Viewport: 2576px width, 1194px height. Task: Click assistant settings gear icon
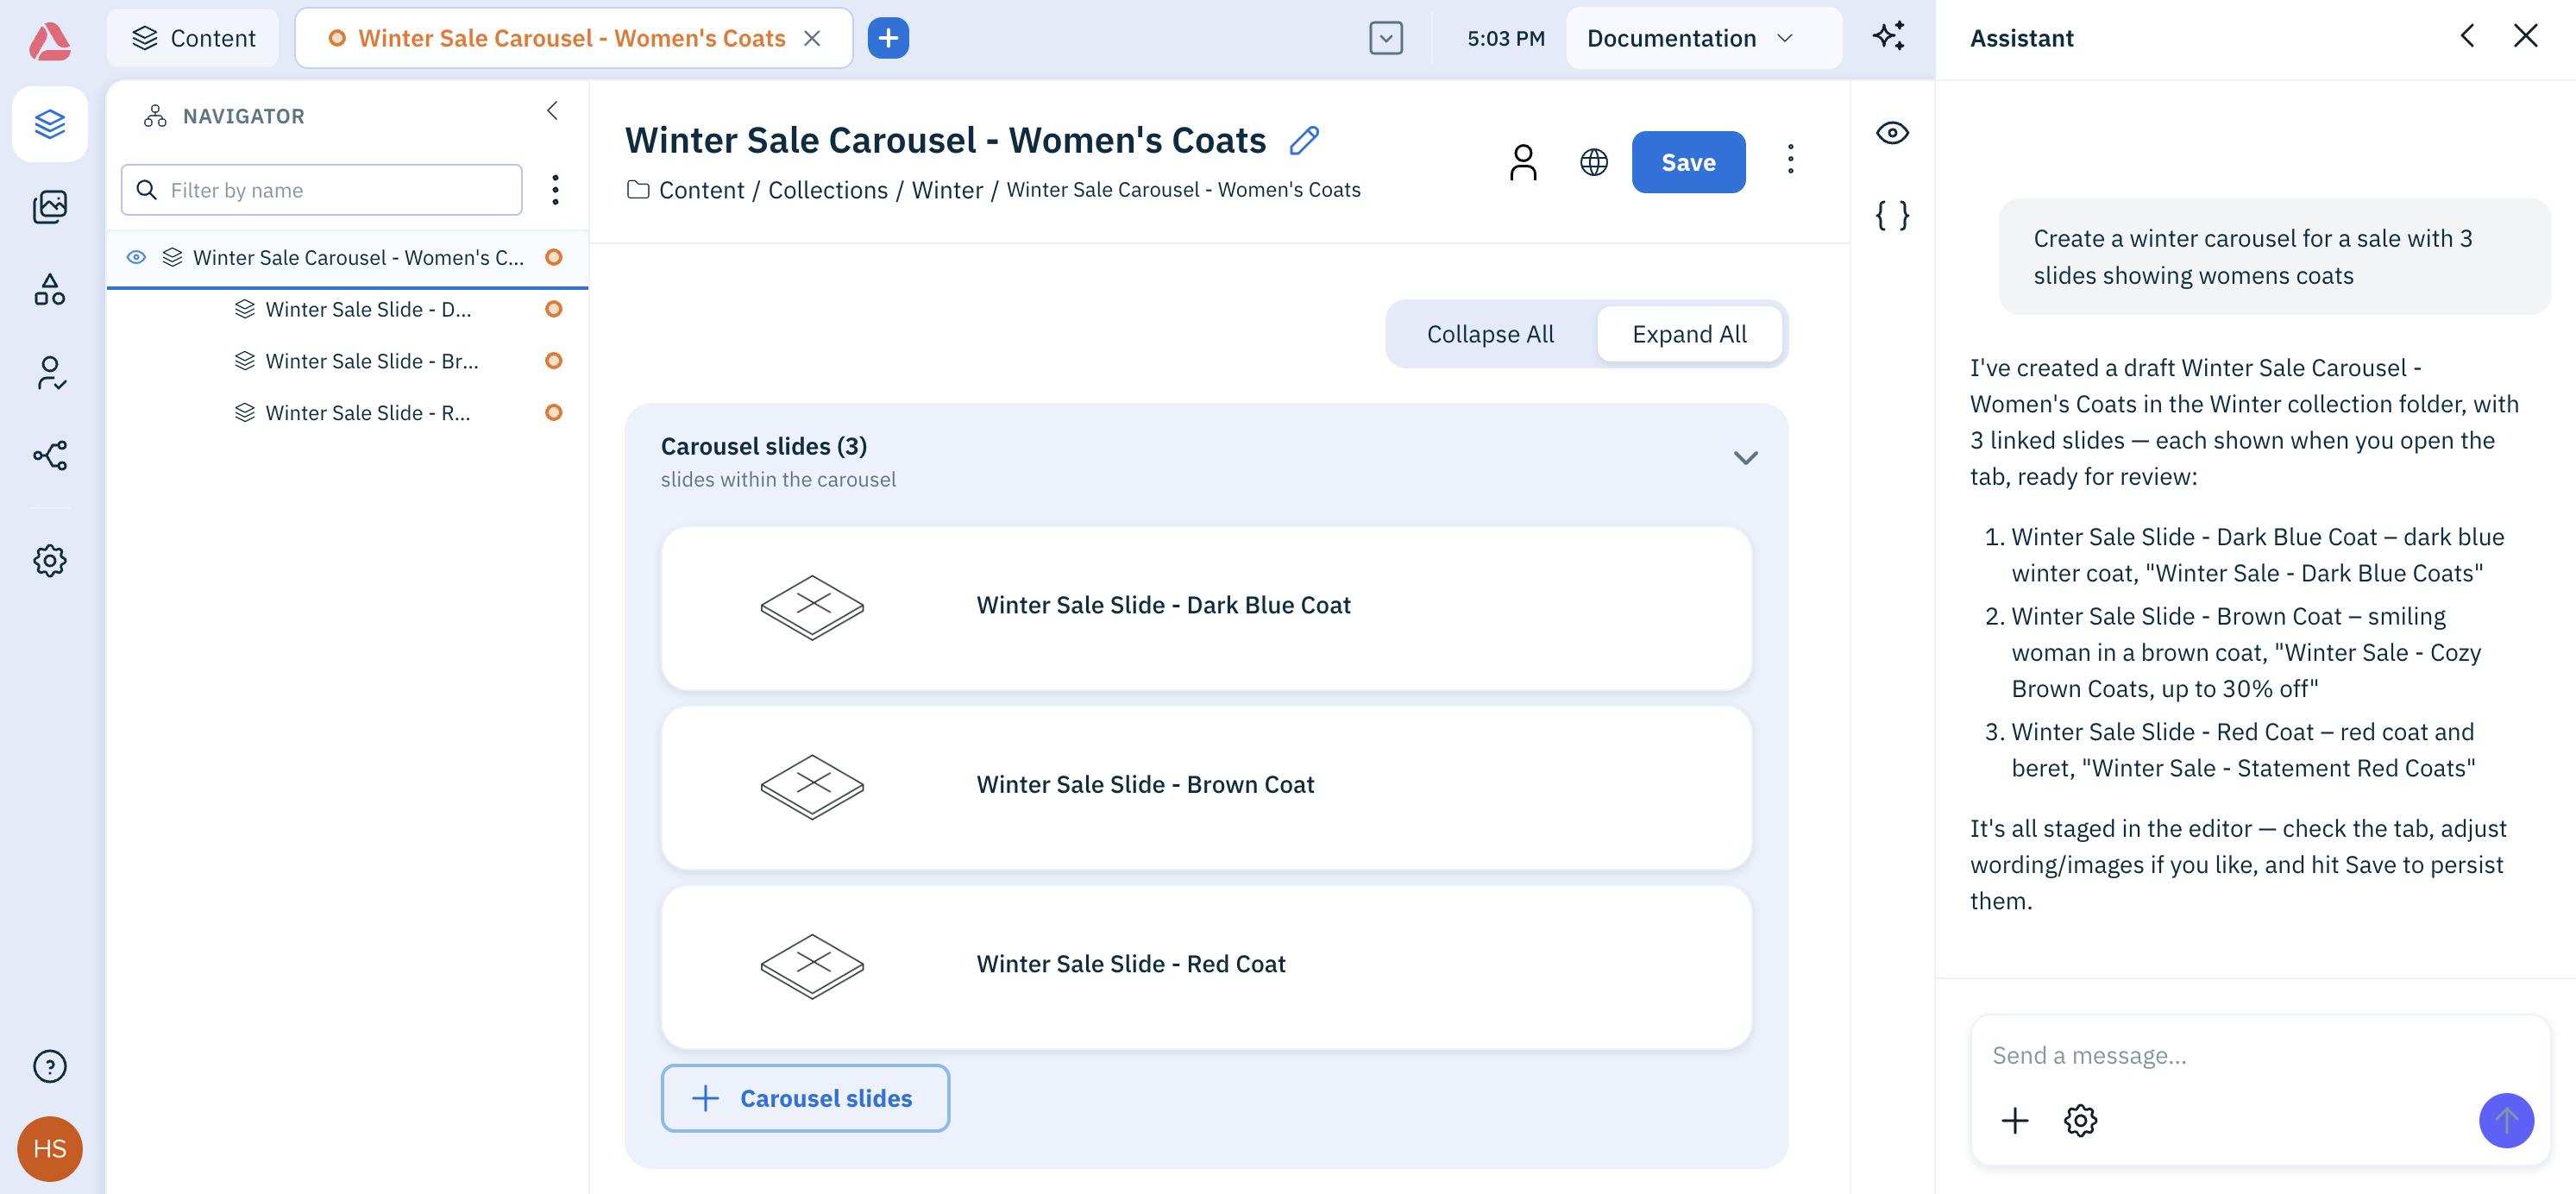(x=2080, y=1120)
